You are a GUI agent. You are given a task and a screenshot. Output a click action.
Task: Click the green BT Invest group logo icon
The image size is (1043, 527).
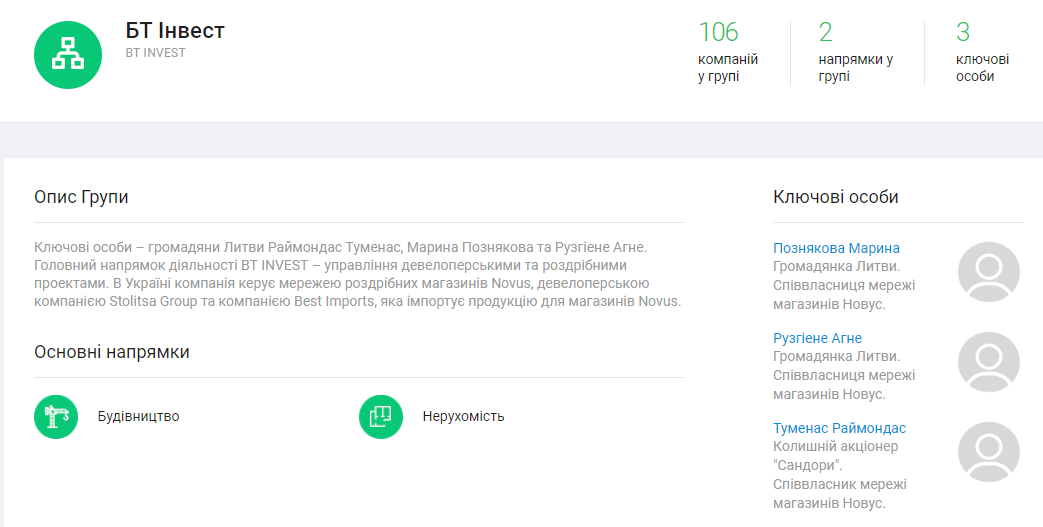click(x=68, y=55)
